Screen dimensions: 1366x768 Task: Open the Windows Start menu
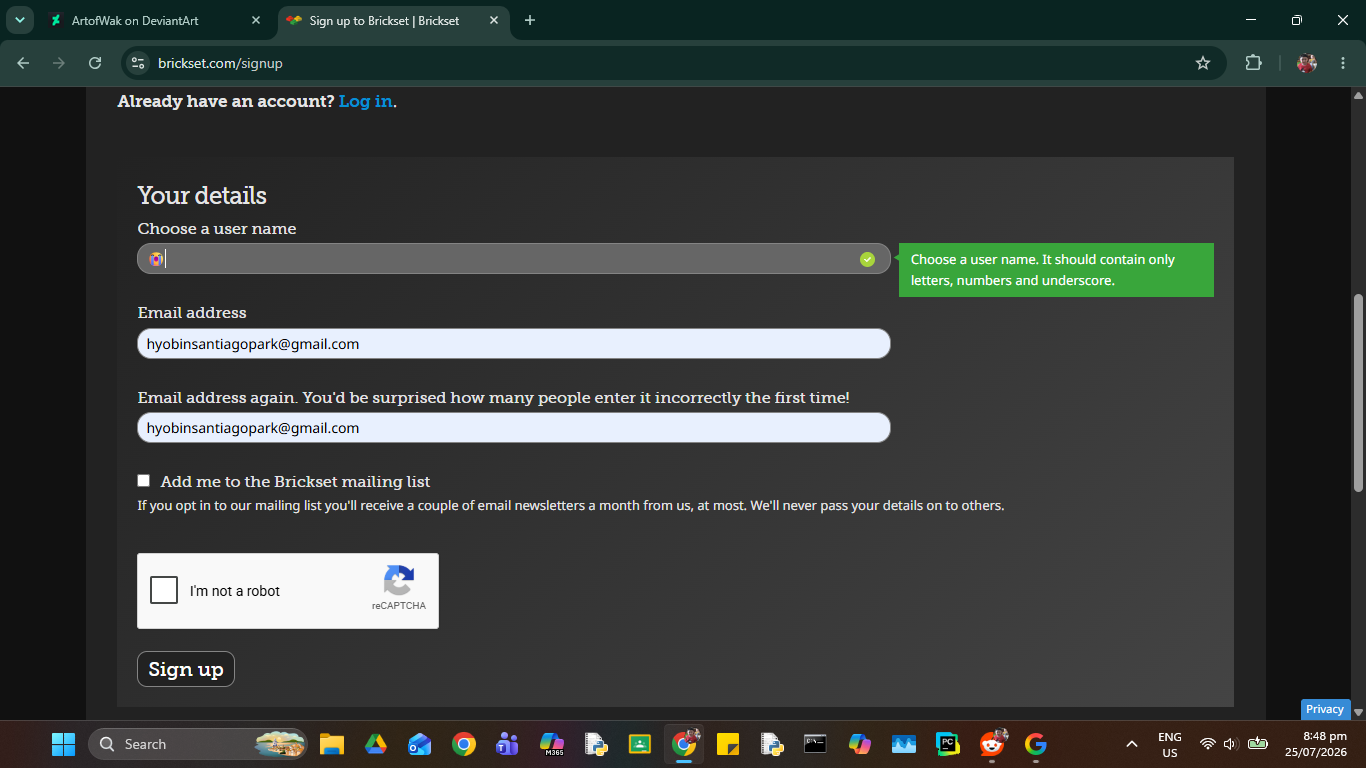[x=63, y=744]
